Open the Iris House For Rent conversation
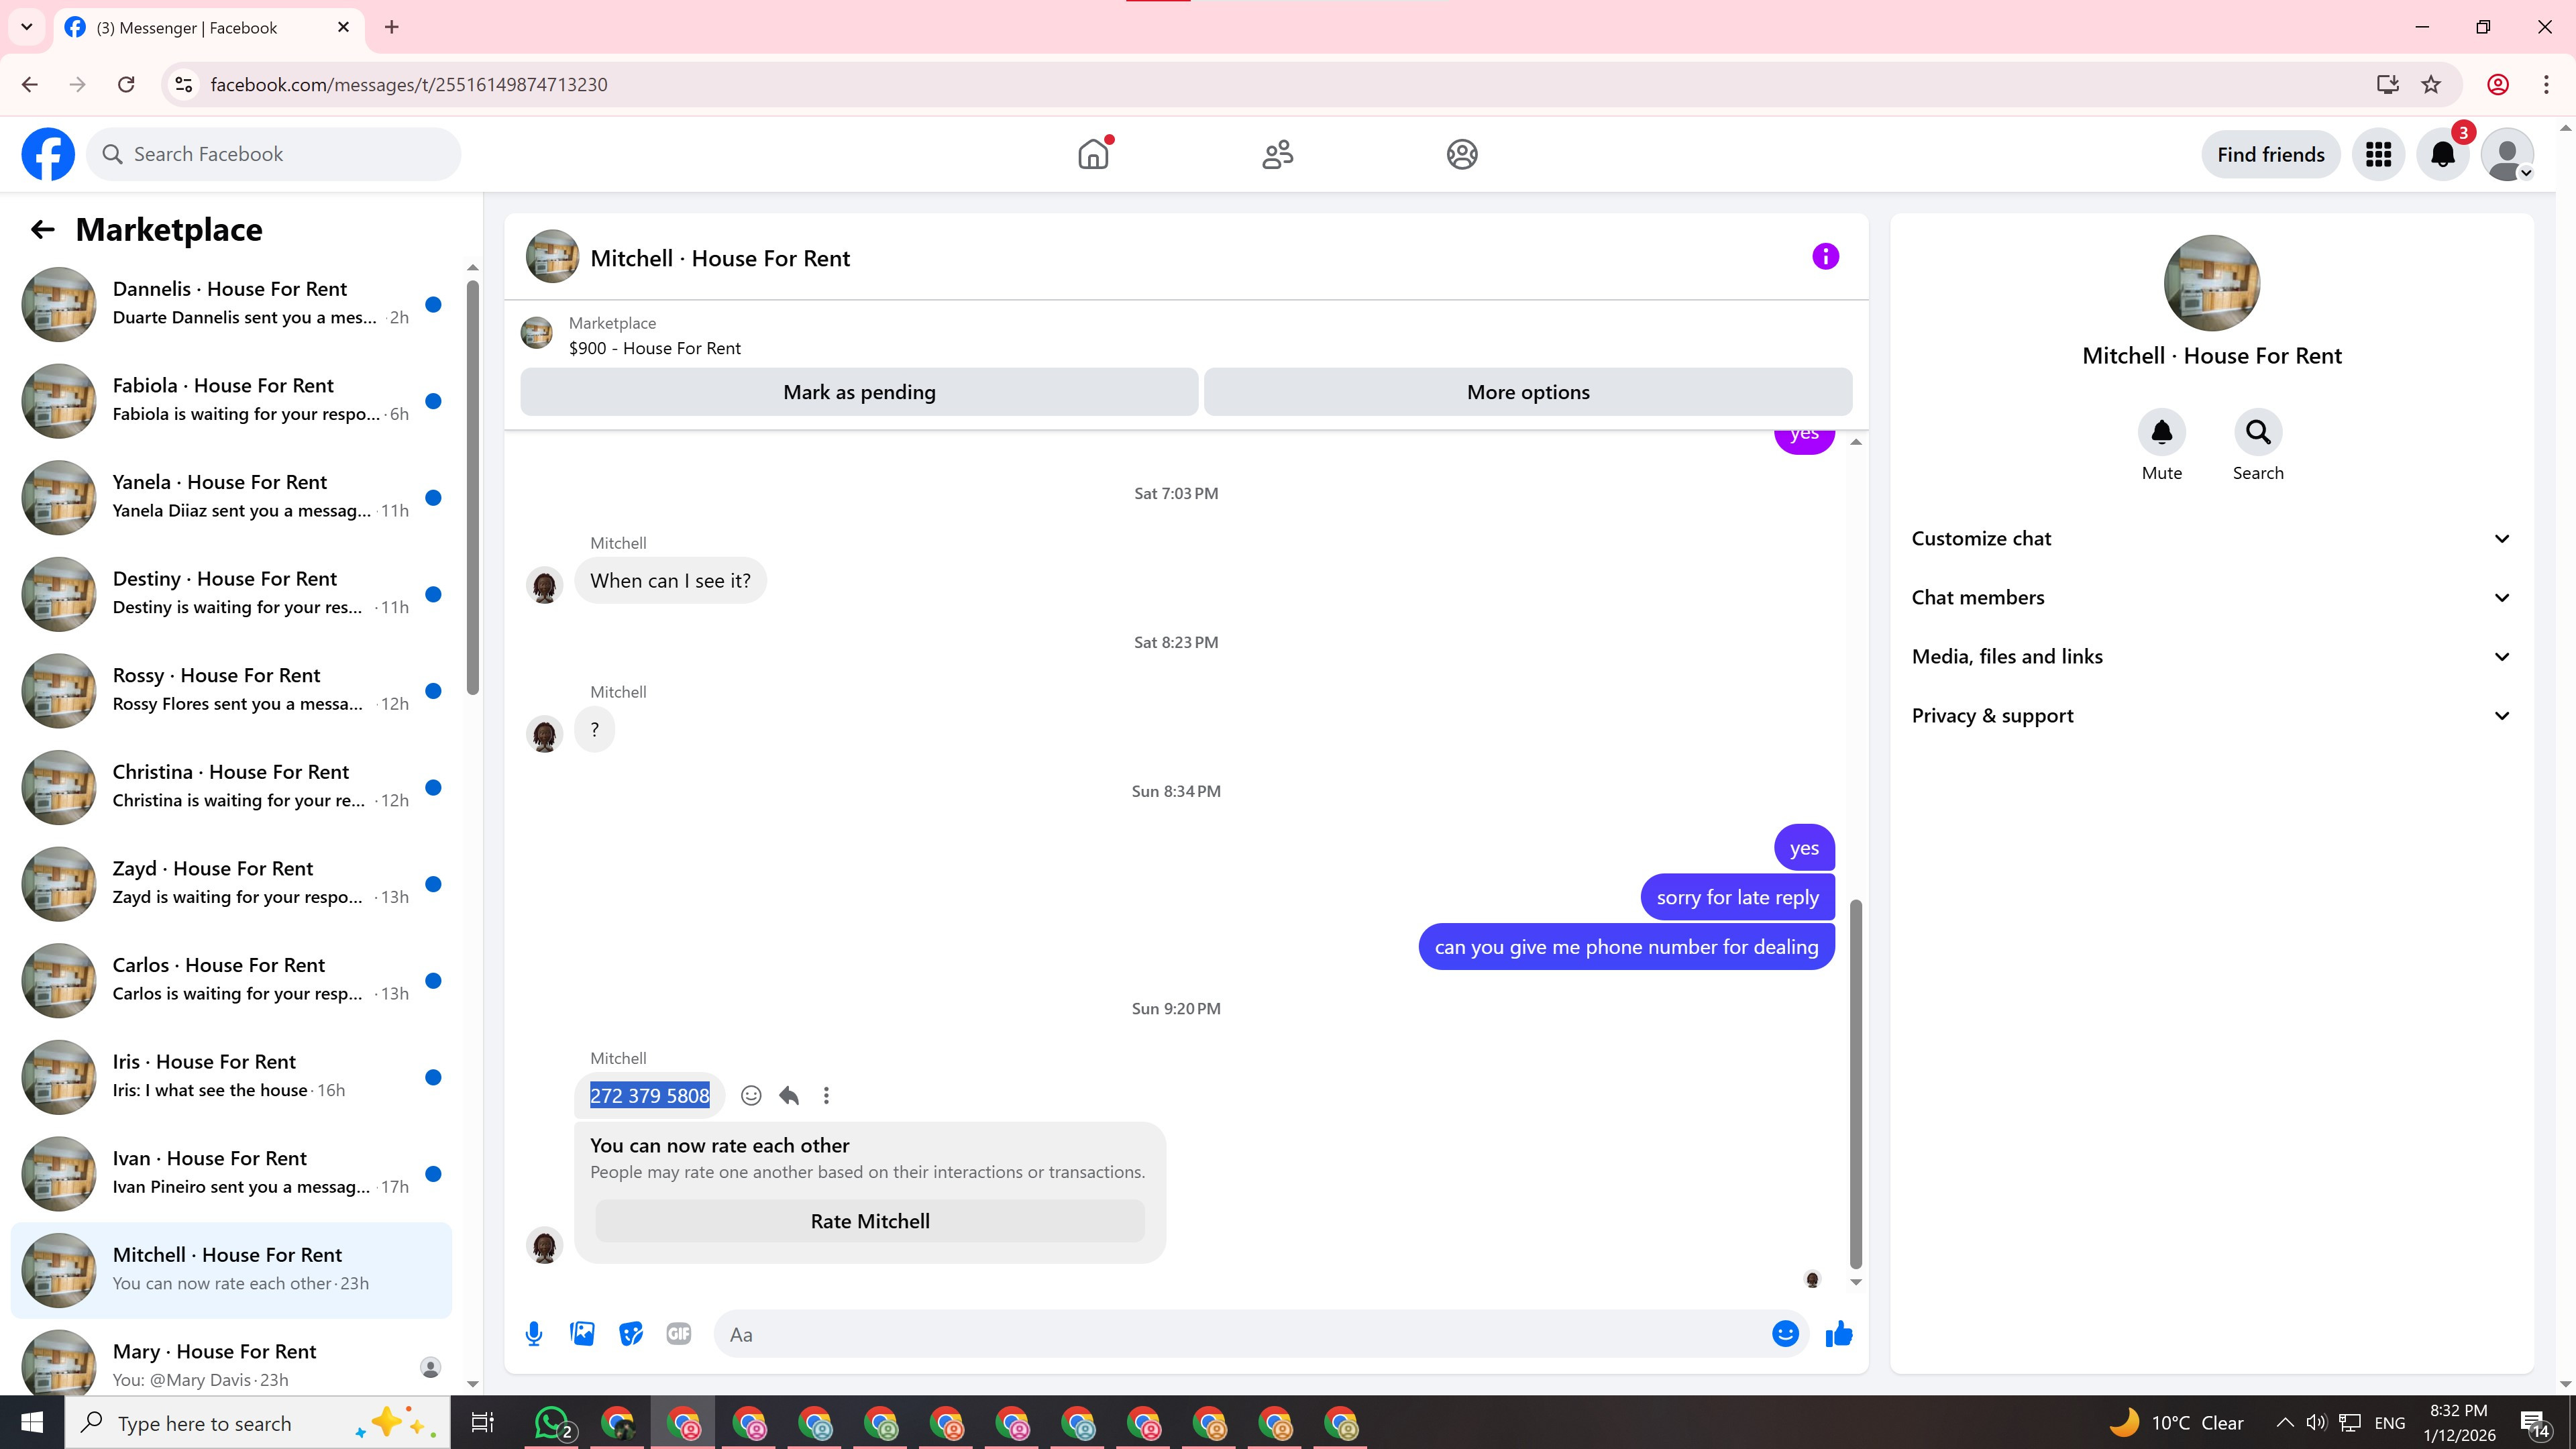 click(x=231, y=1076)
